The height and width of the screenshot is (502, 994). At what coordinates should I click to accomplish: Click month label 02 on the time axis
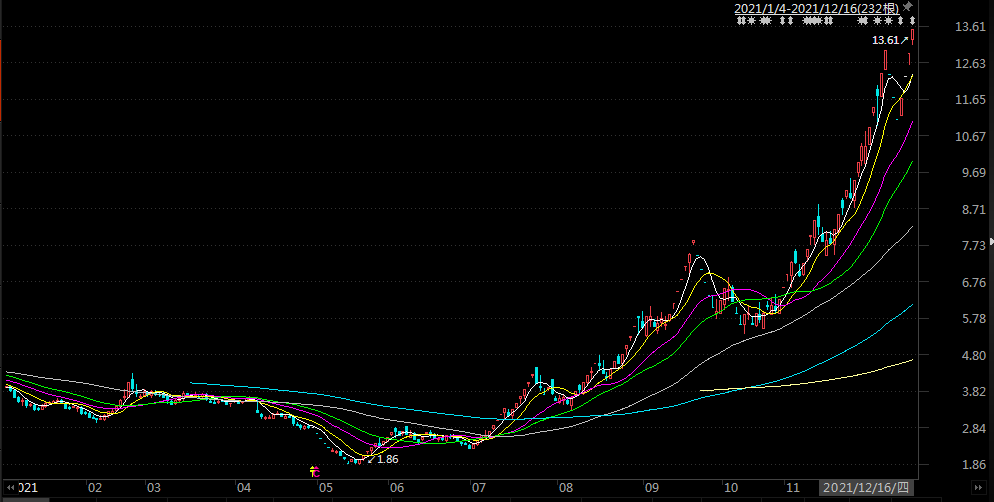tap(94, 487)
